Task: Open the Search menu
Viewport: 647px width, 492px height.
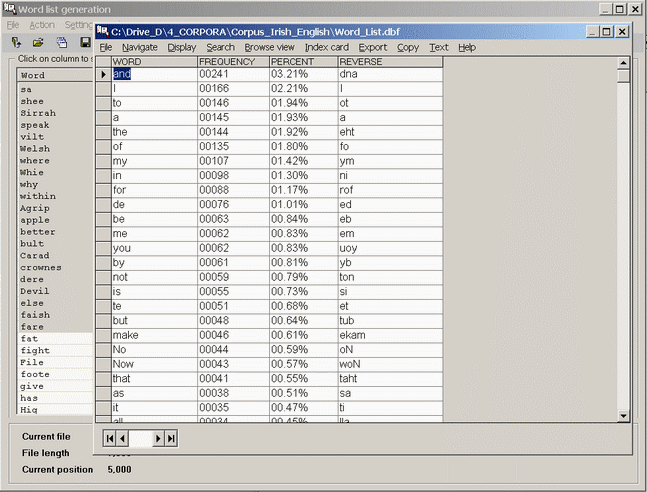Action: tap(220, 47)
